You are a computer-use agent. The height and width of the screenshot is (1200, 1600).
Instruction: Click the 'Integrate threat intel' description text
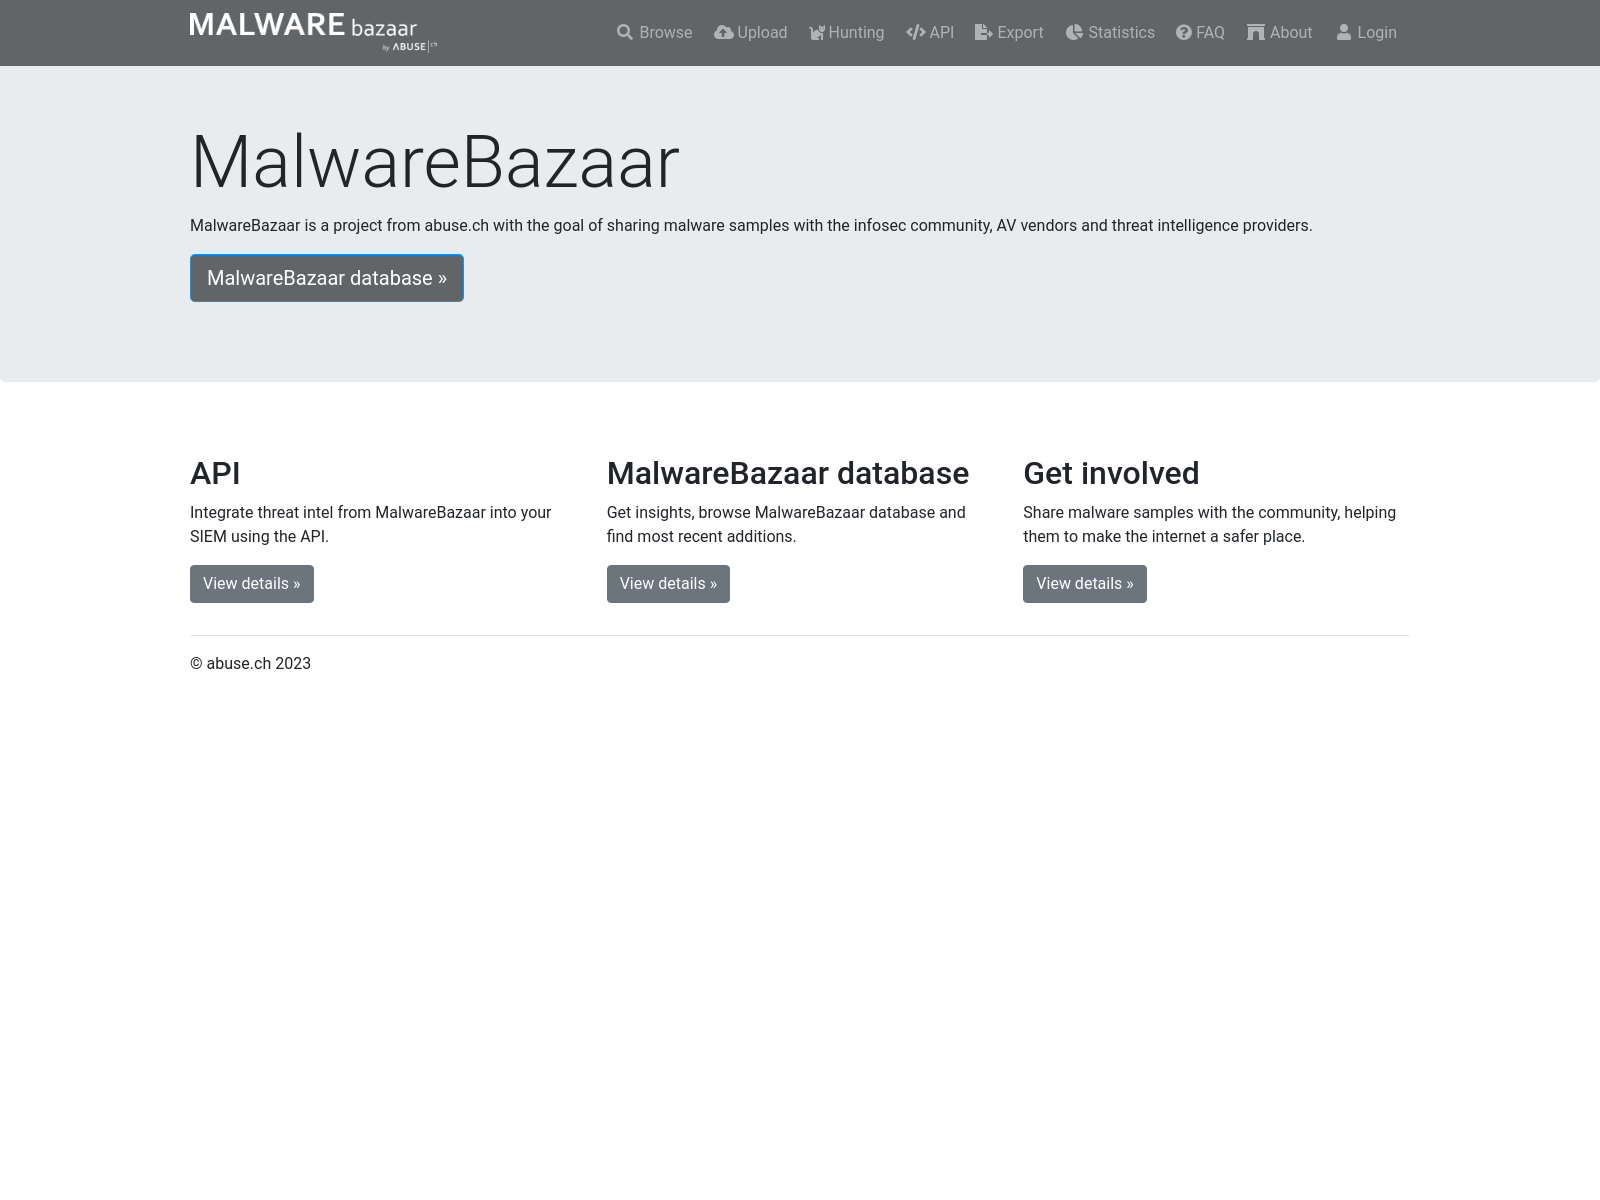click(371, 524)
